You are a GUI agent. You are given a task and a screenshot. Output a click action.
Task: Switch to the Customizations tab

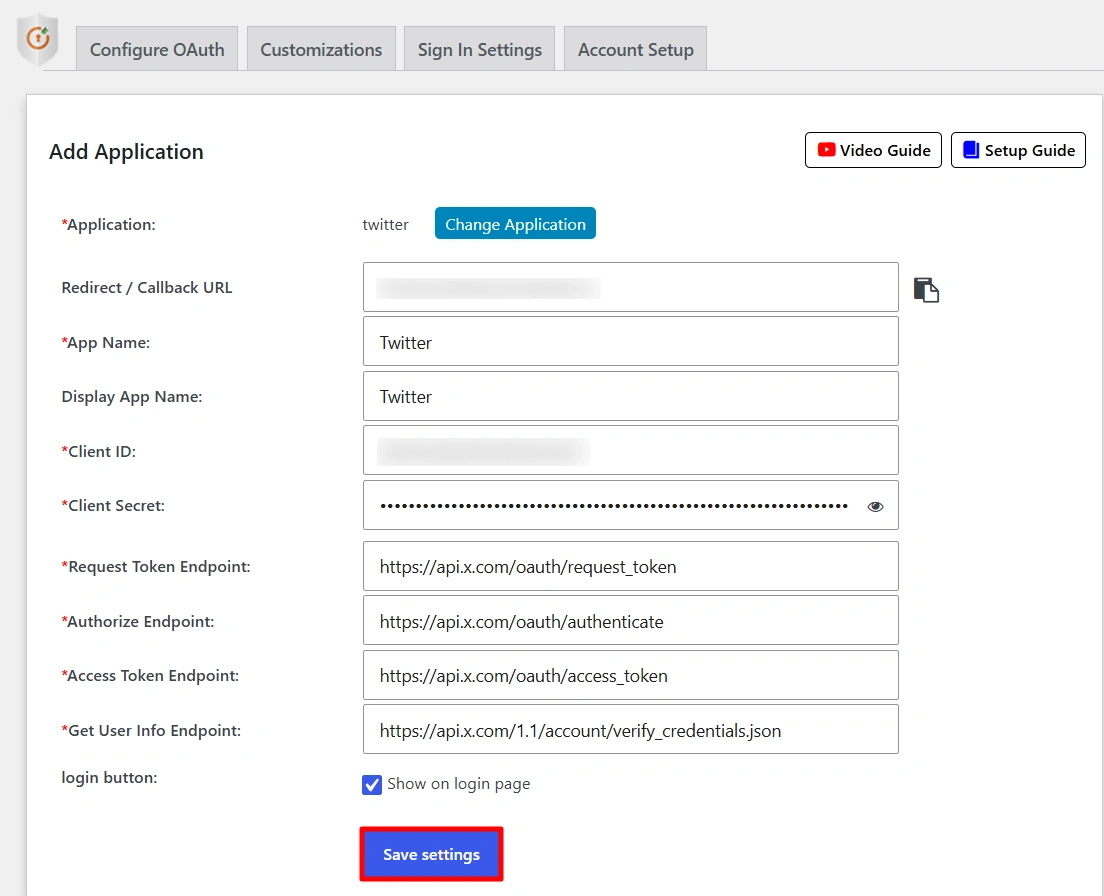[321, 49]
